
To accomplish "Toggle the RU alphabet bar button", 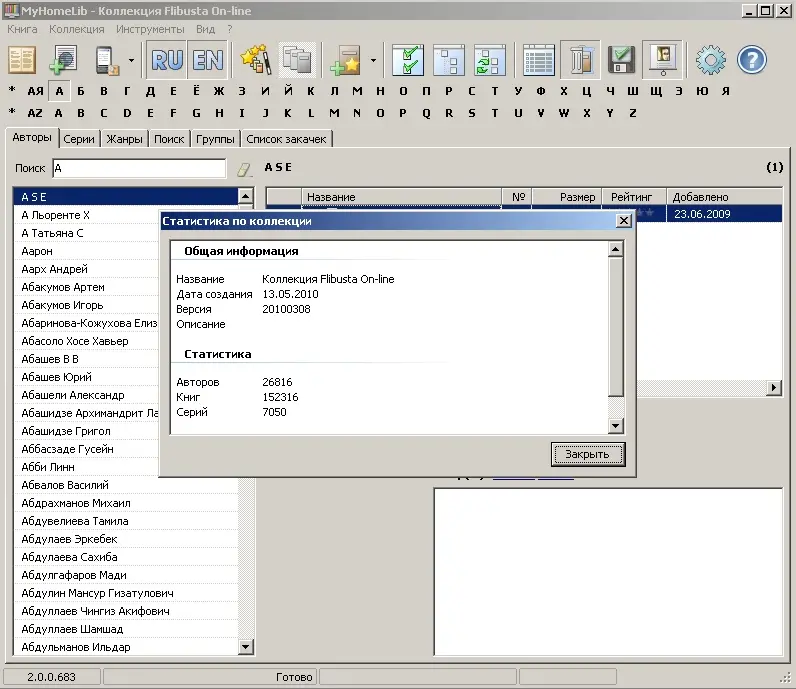I will tap(167, 60).
